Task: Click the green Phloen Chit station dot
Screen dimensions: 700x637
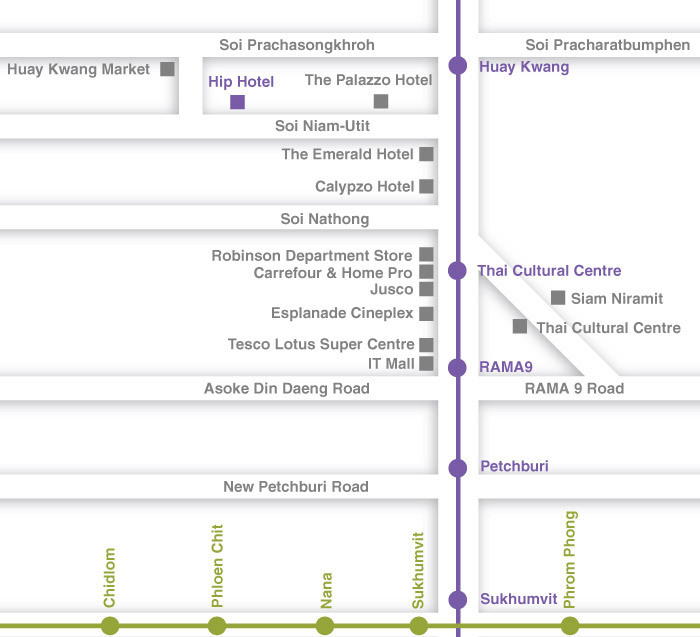Action: (x=217, y=626)
